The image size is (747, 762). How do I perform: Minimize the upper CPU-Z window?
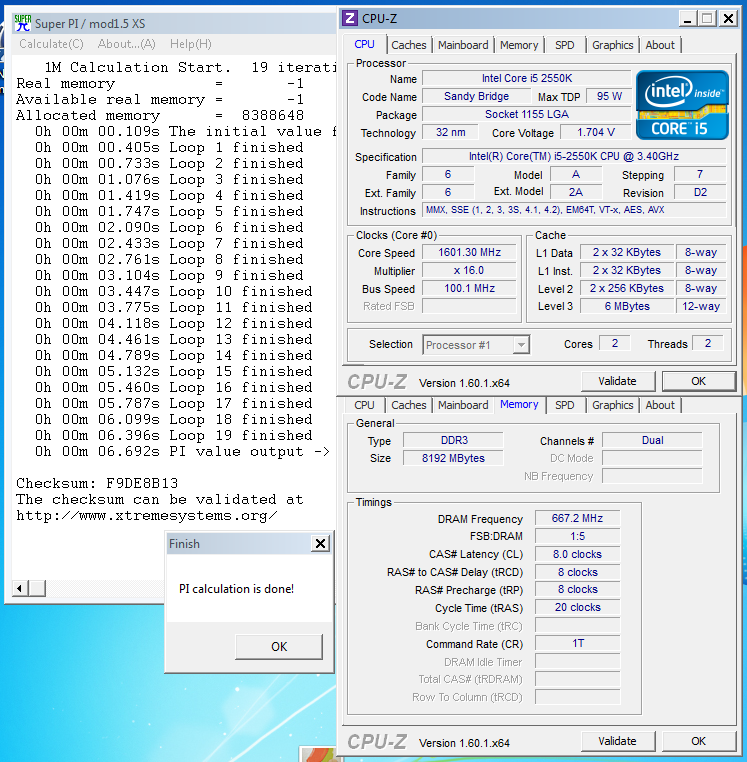point(687,19)
